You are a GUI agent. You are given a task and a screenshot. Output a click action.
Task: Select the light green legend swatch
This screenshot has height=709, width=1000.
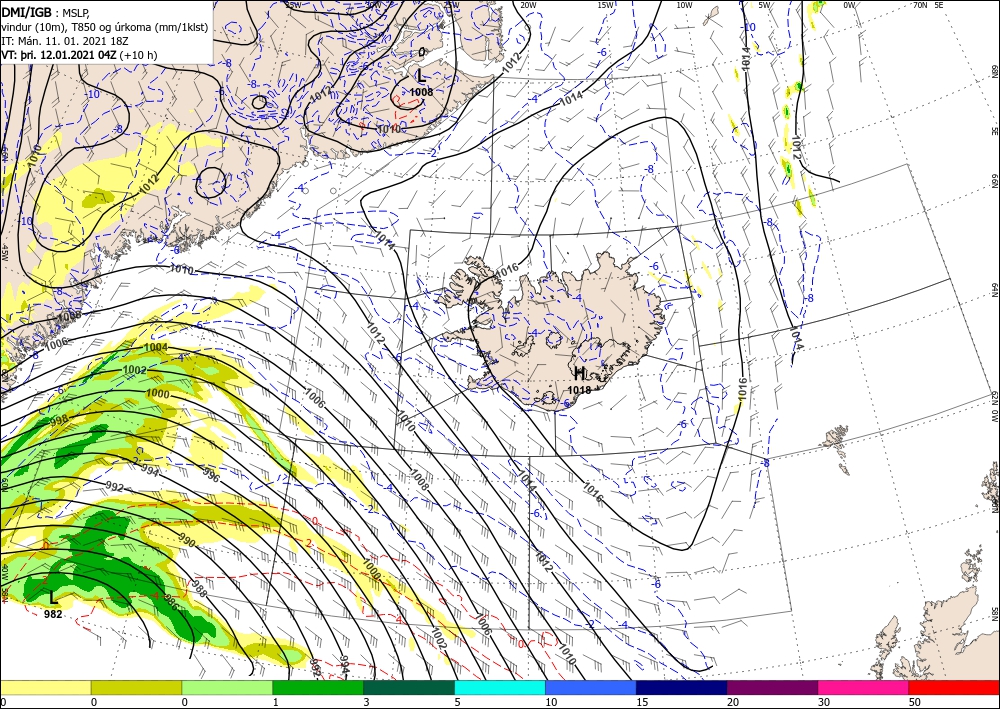(227, 687)
